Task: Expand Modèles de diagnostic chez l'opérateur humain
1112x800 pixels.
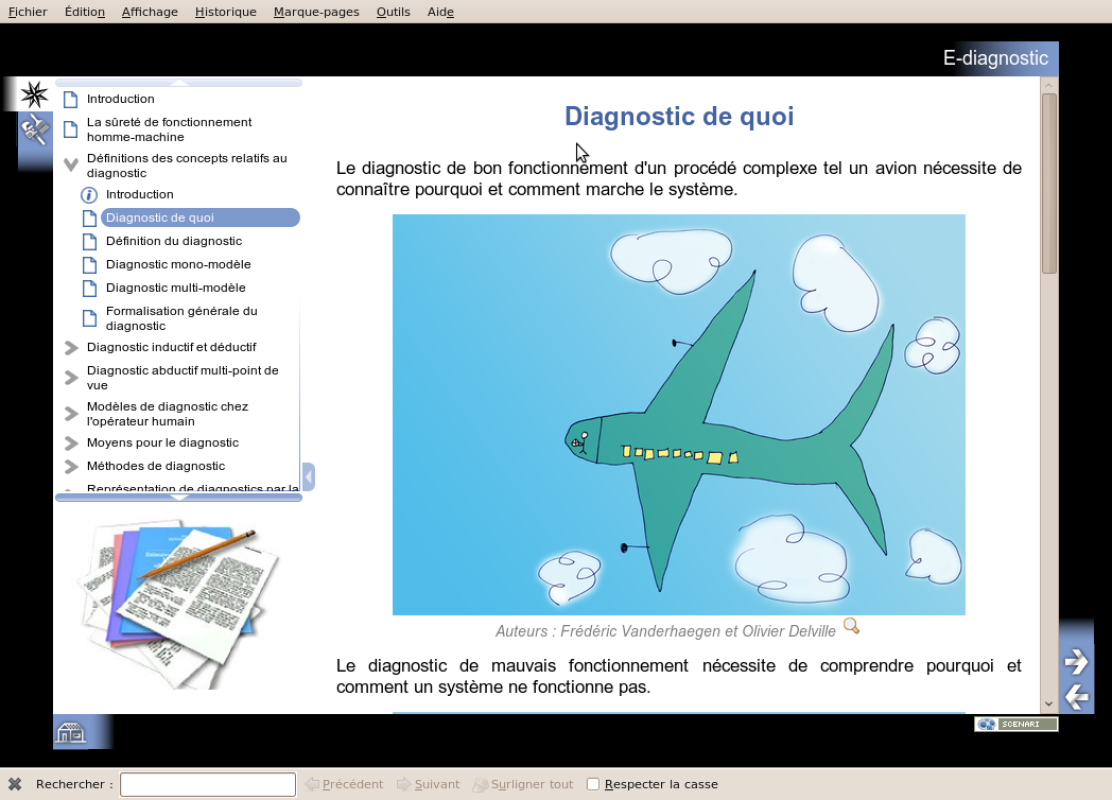Action: tap(71, 414)
